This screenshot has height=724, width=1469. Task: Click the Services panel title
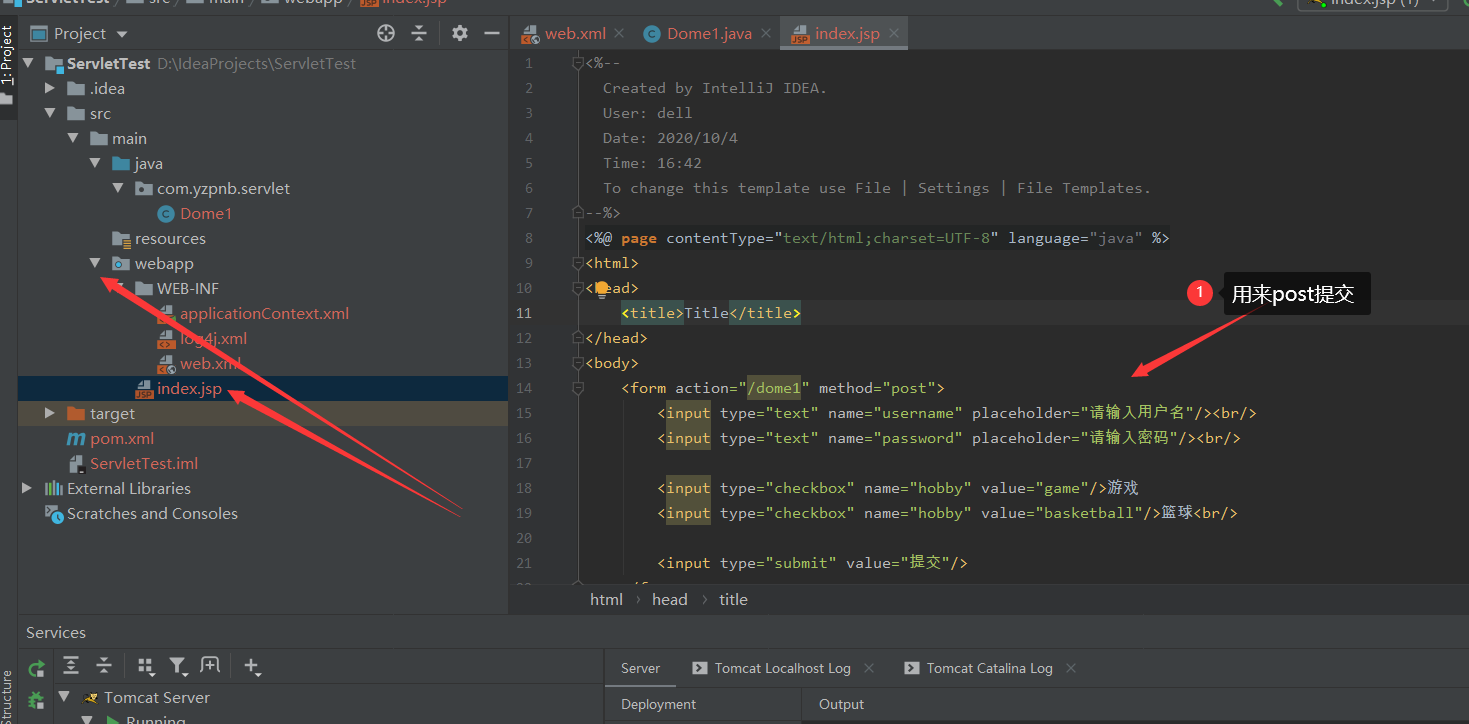[56, 632]
